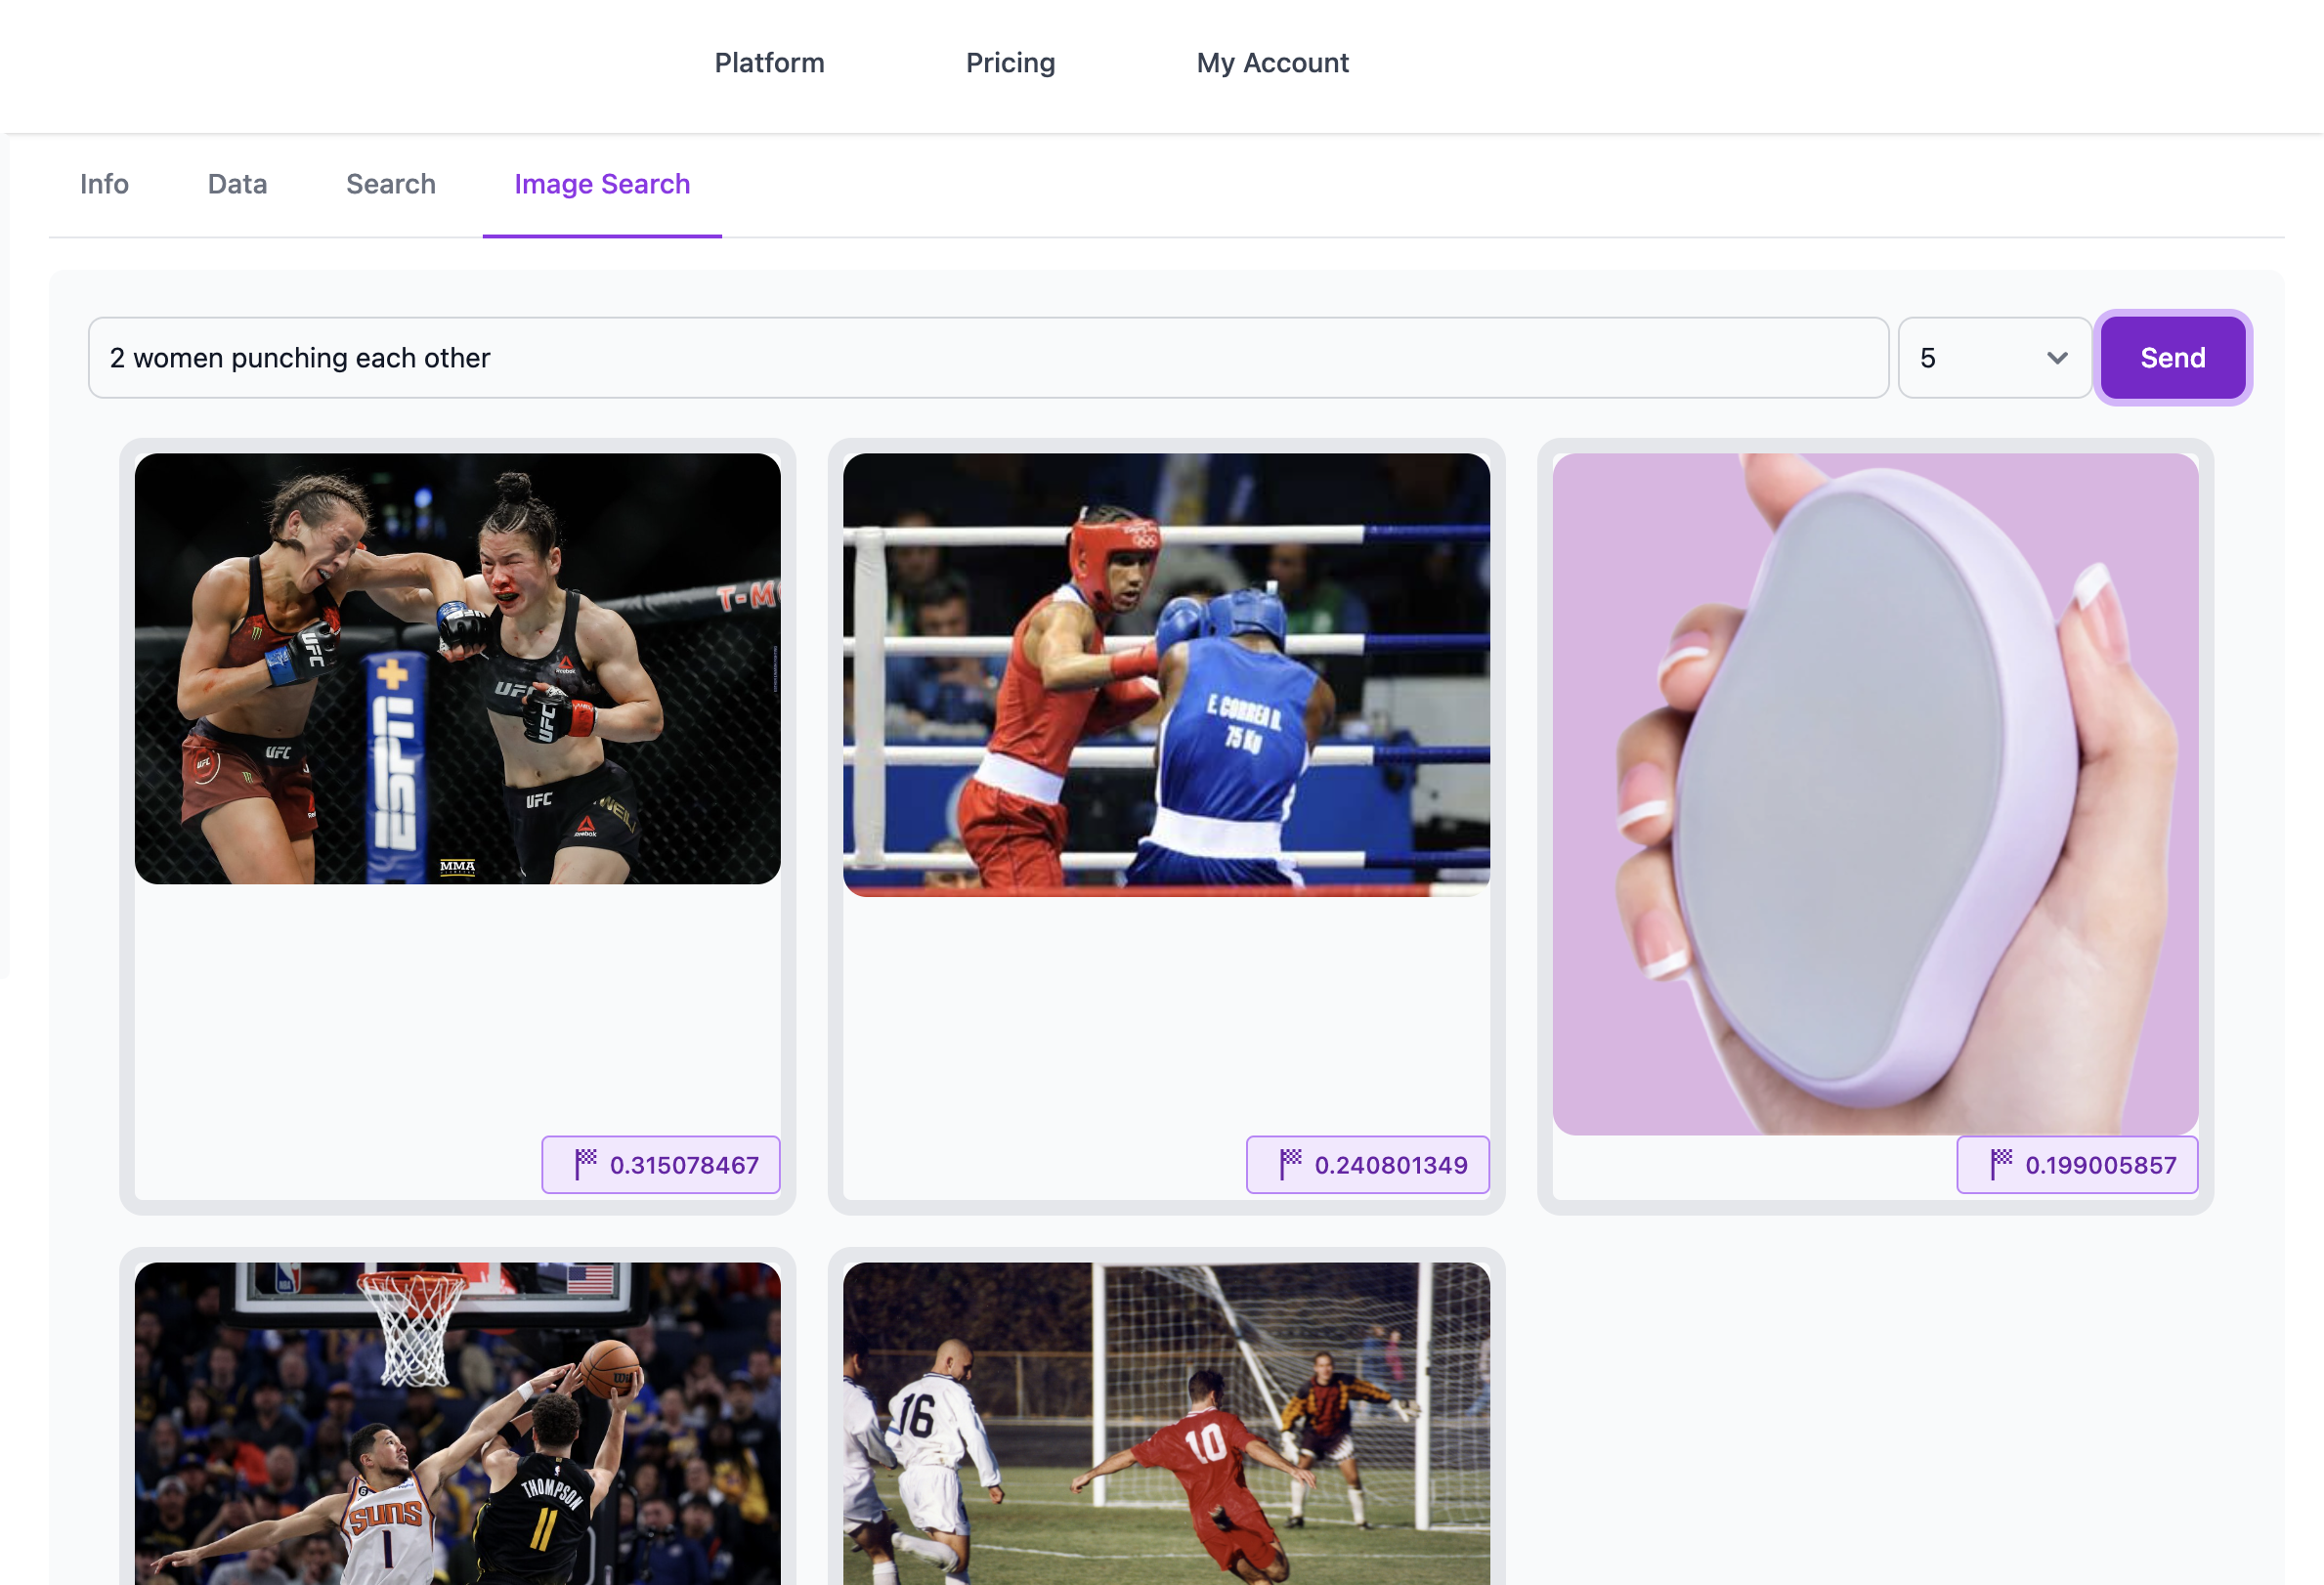The image size is (2324, 1585).
Task: Click the UFC women fighters image result
Action: point(457,668)
